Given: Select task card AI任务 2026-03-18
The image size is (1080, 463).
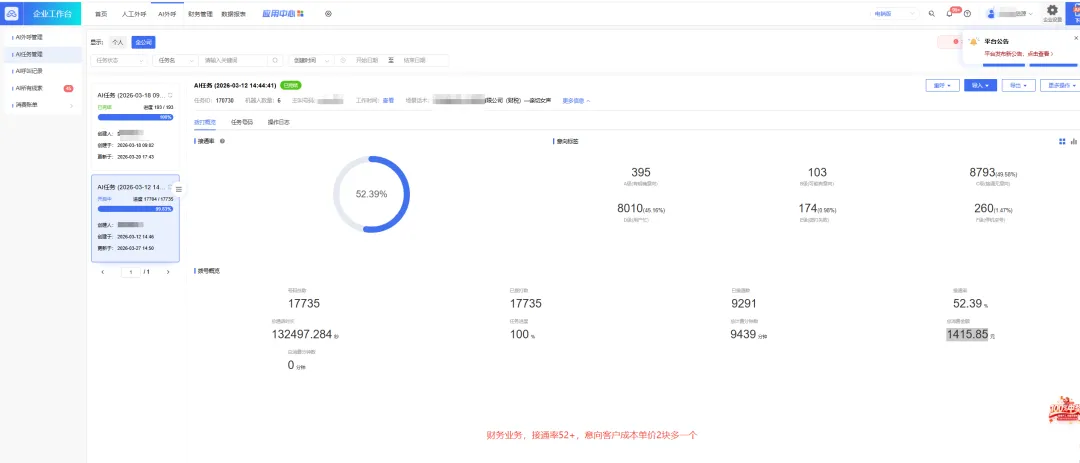Looking at the screenshot, I should click(x=135, y=125).
